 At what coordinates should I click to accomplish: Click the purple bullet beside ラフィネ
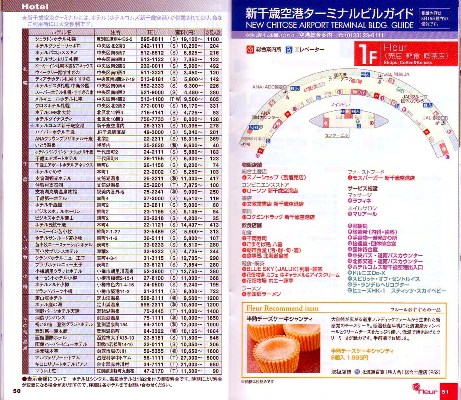click(x=350, y=201)
